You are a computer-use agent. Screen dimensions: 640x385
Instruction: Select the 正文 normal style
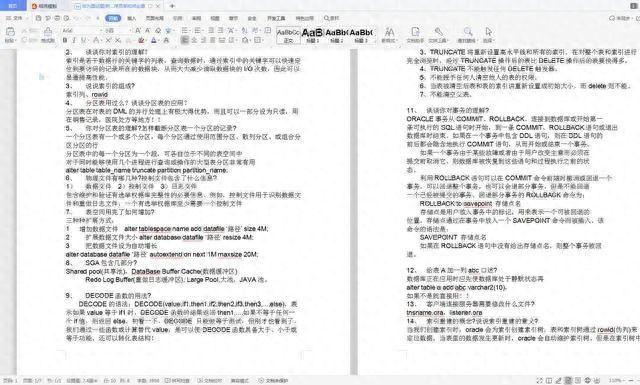point(288,36)
